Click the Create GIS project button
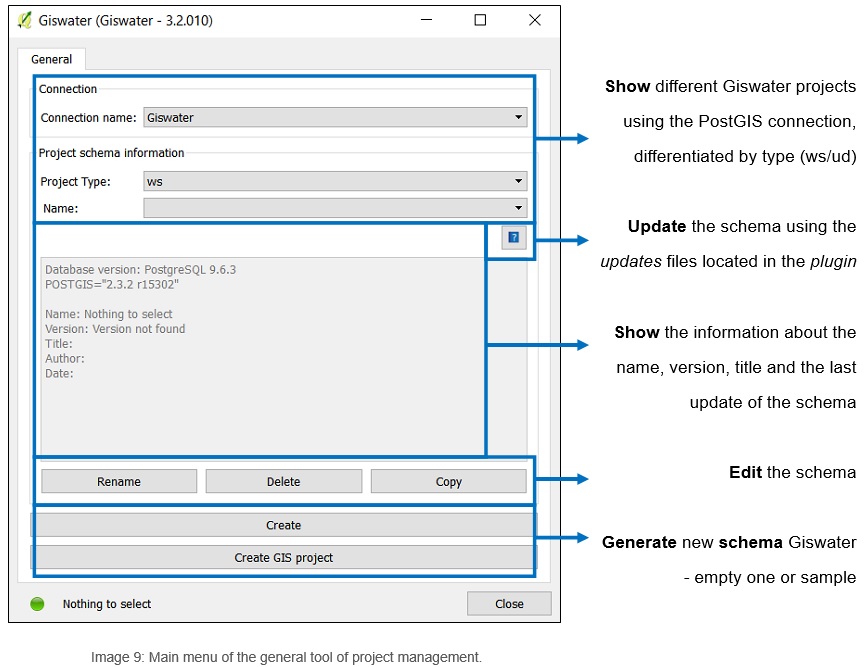The image size is (868, 667). pyautogui.click(x=283, y=557)
